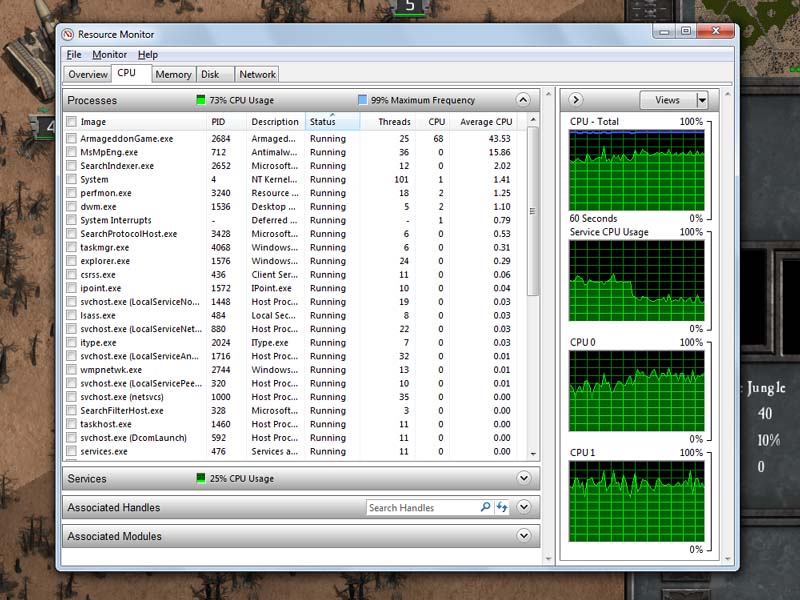Open the Help menu
Image resolution: width=800 pixels, height=600 pixels.
(148, 55)
